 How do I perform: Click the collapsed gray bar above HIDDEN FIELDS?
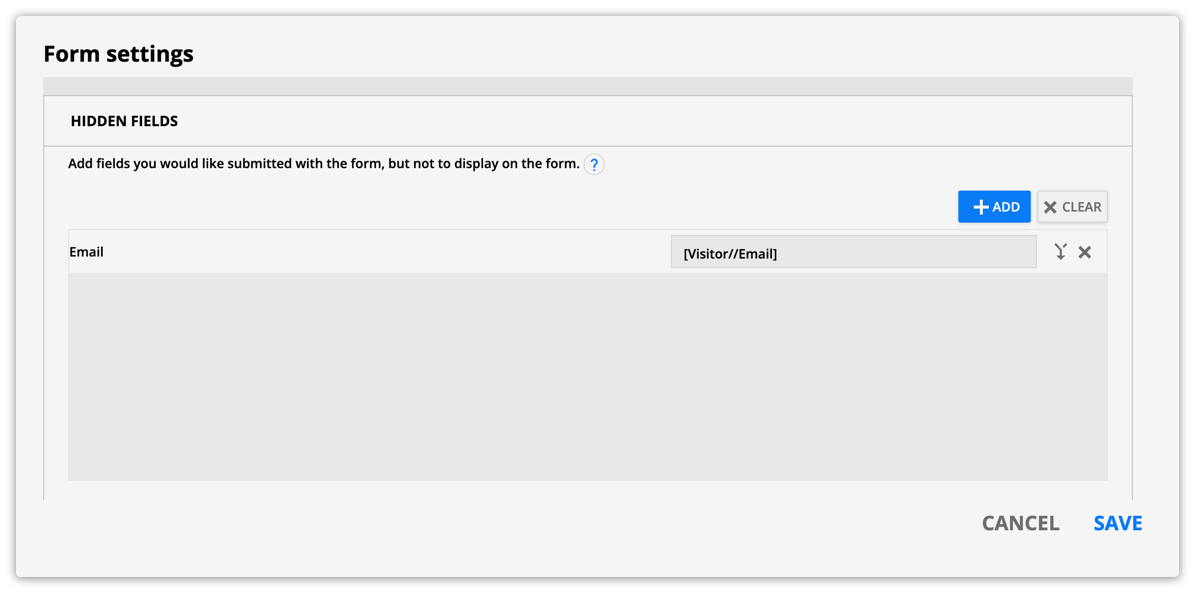pos(588,86)
